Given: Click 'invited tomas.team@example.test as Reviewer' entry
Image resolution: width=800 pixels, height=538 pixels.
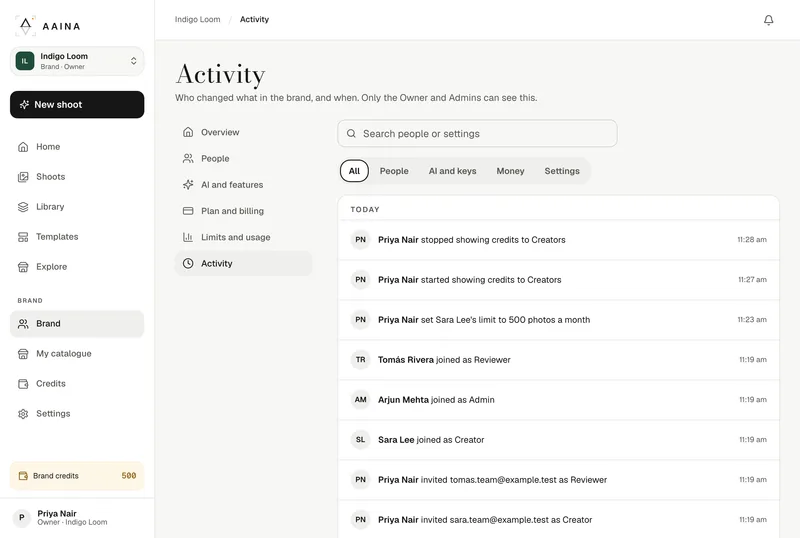Looking at the screenshot, I should (558, 480).
